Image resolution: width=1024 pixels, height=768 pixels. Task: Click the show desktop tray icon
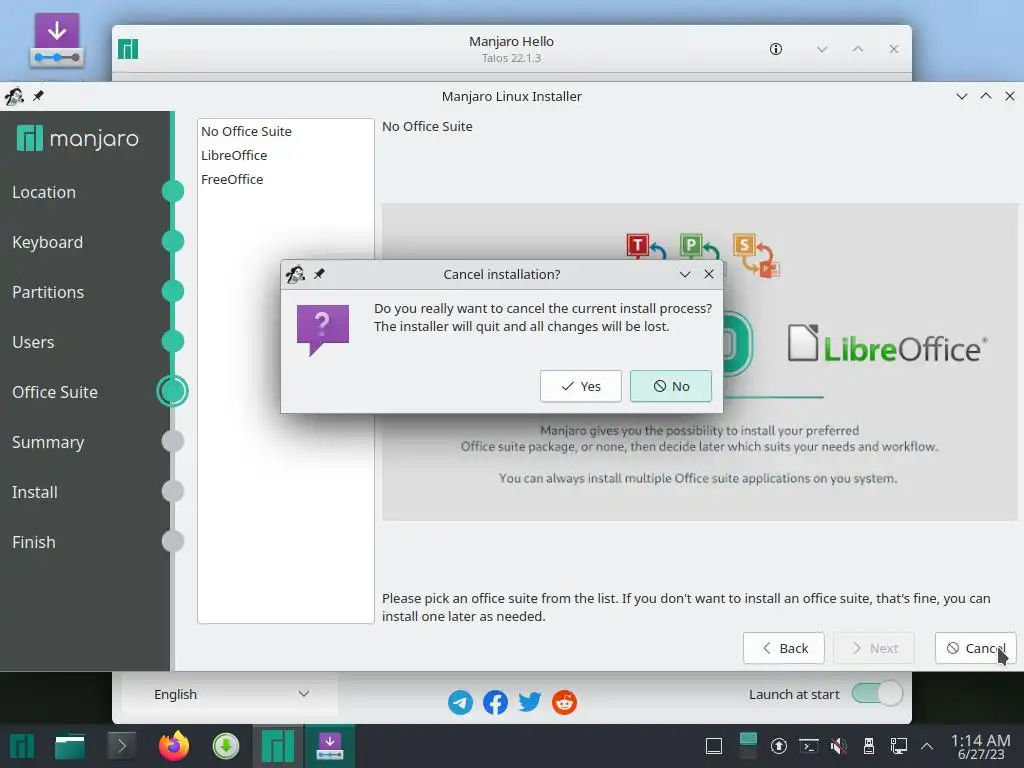[x=714, y=746]
